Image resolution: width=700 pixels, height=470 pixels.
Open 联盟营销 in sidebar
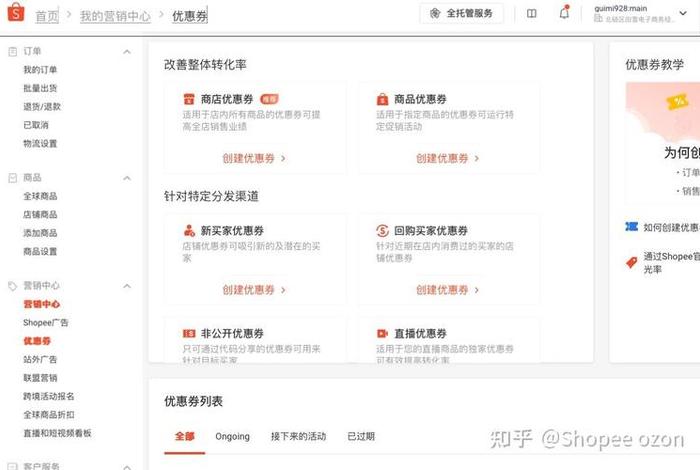click(x=40, y=378)
